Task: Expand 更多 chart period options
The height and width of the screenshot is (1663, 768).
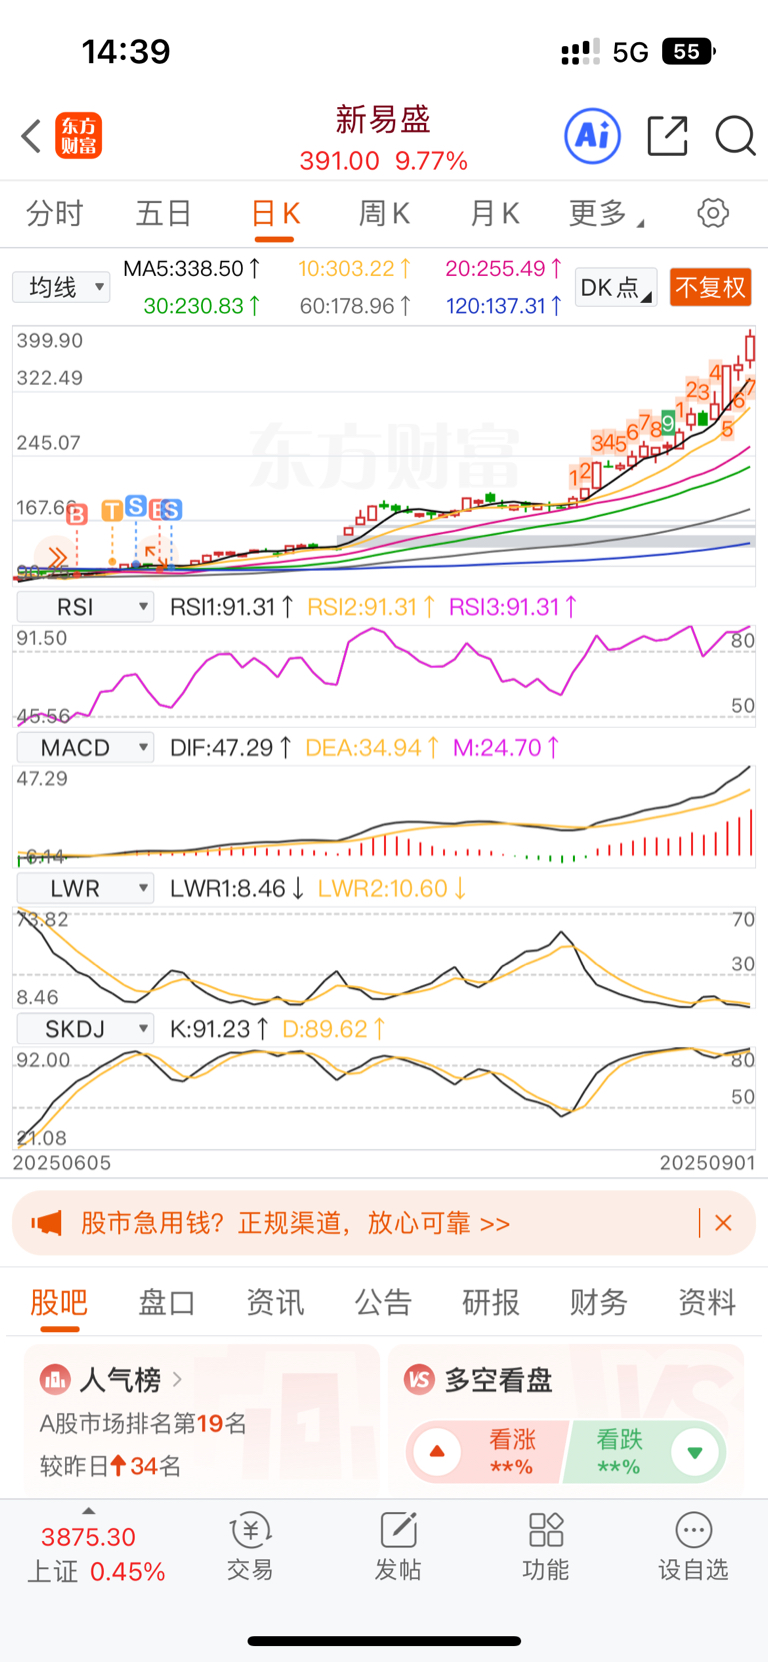Action: click(x=606, y=213)
